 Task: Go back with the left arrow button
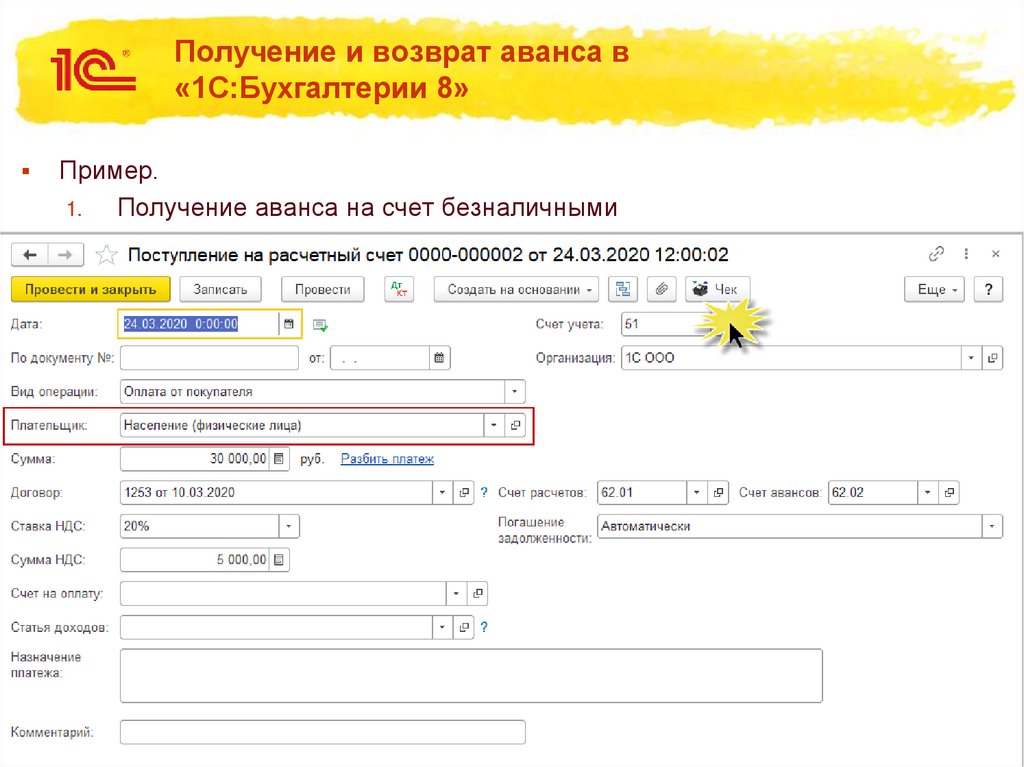(x=29, y=255)
